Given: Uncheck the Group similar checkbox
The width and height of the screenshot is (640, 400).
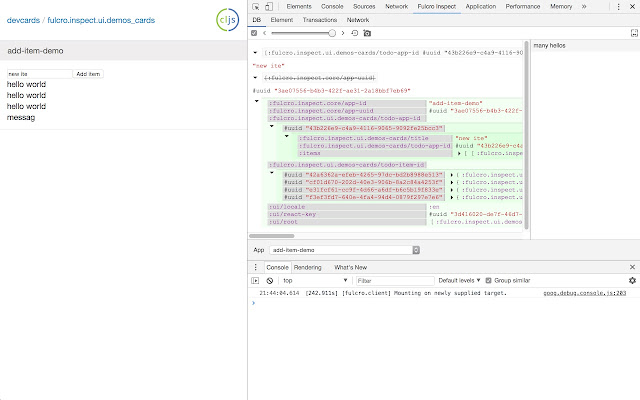Looking at the screenshot, I should click(489, 281).
